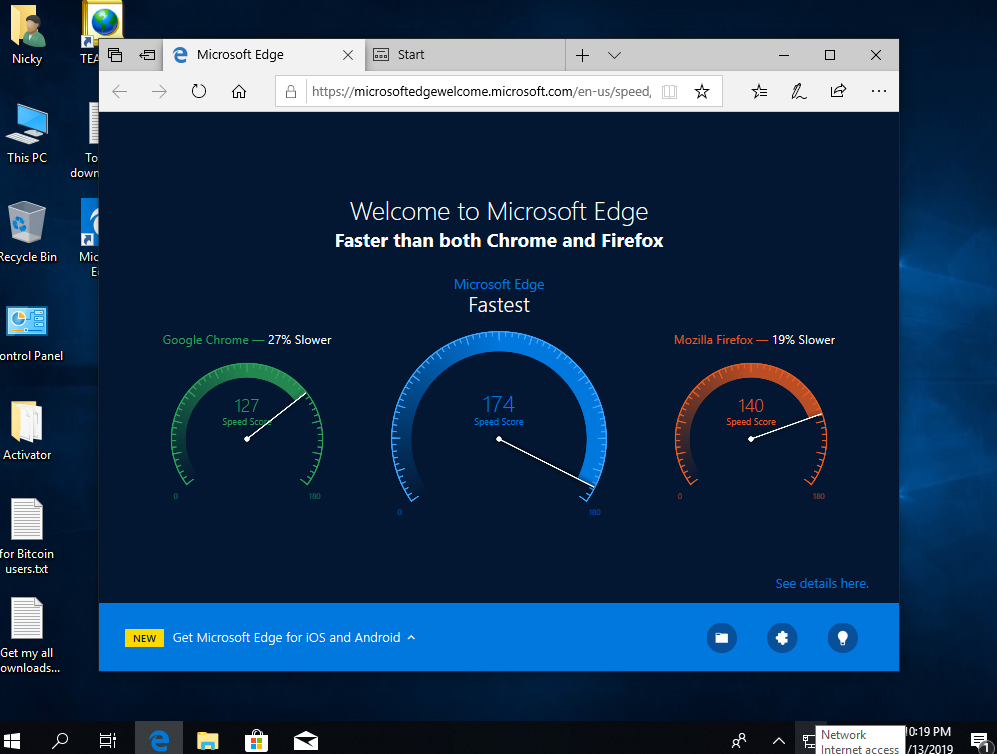Screen dimensions: 997x754
Task: Open Reading view from address bar
Action: pyautogui.click(x=669, y=92)
